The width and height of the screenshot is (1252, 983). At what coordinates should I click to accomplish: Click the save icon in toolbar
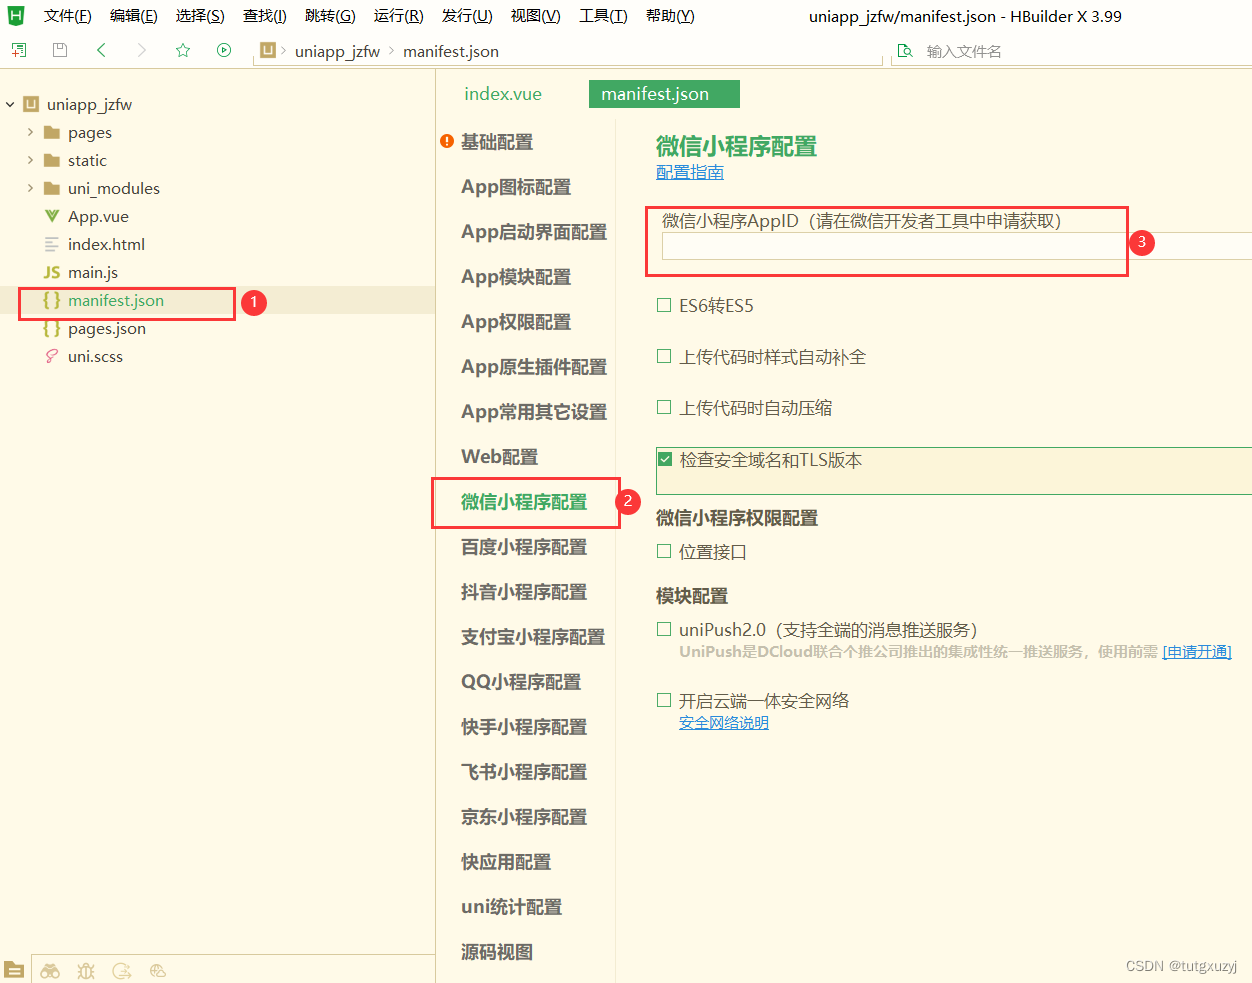coord(59,48)
